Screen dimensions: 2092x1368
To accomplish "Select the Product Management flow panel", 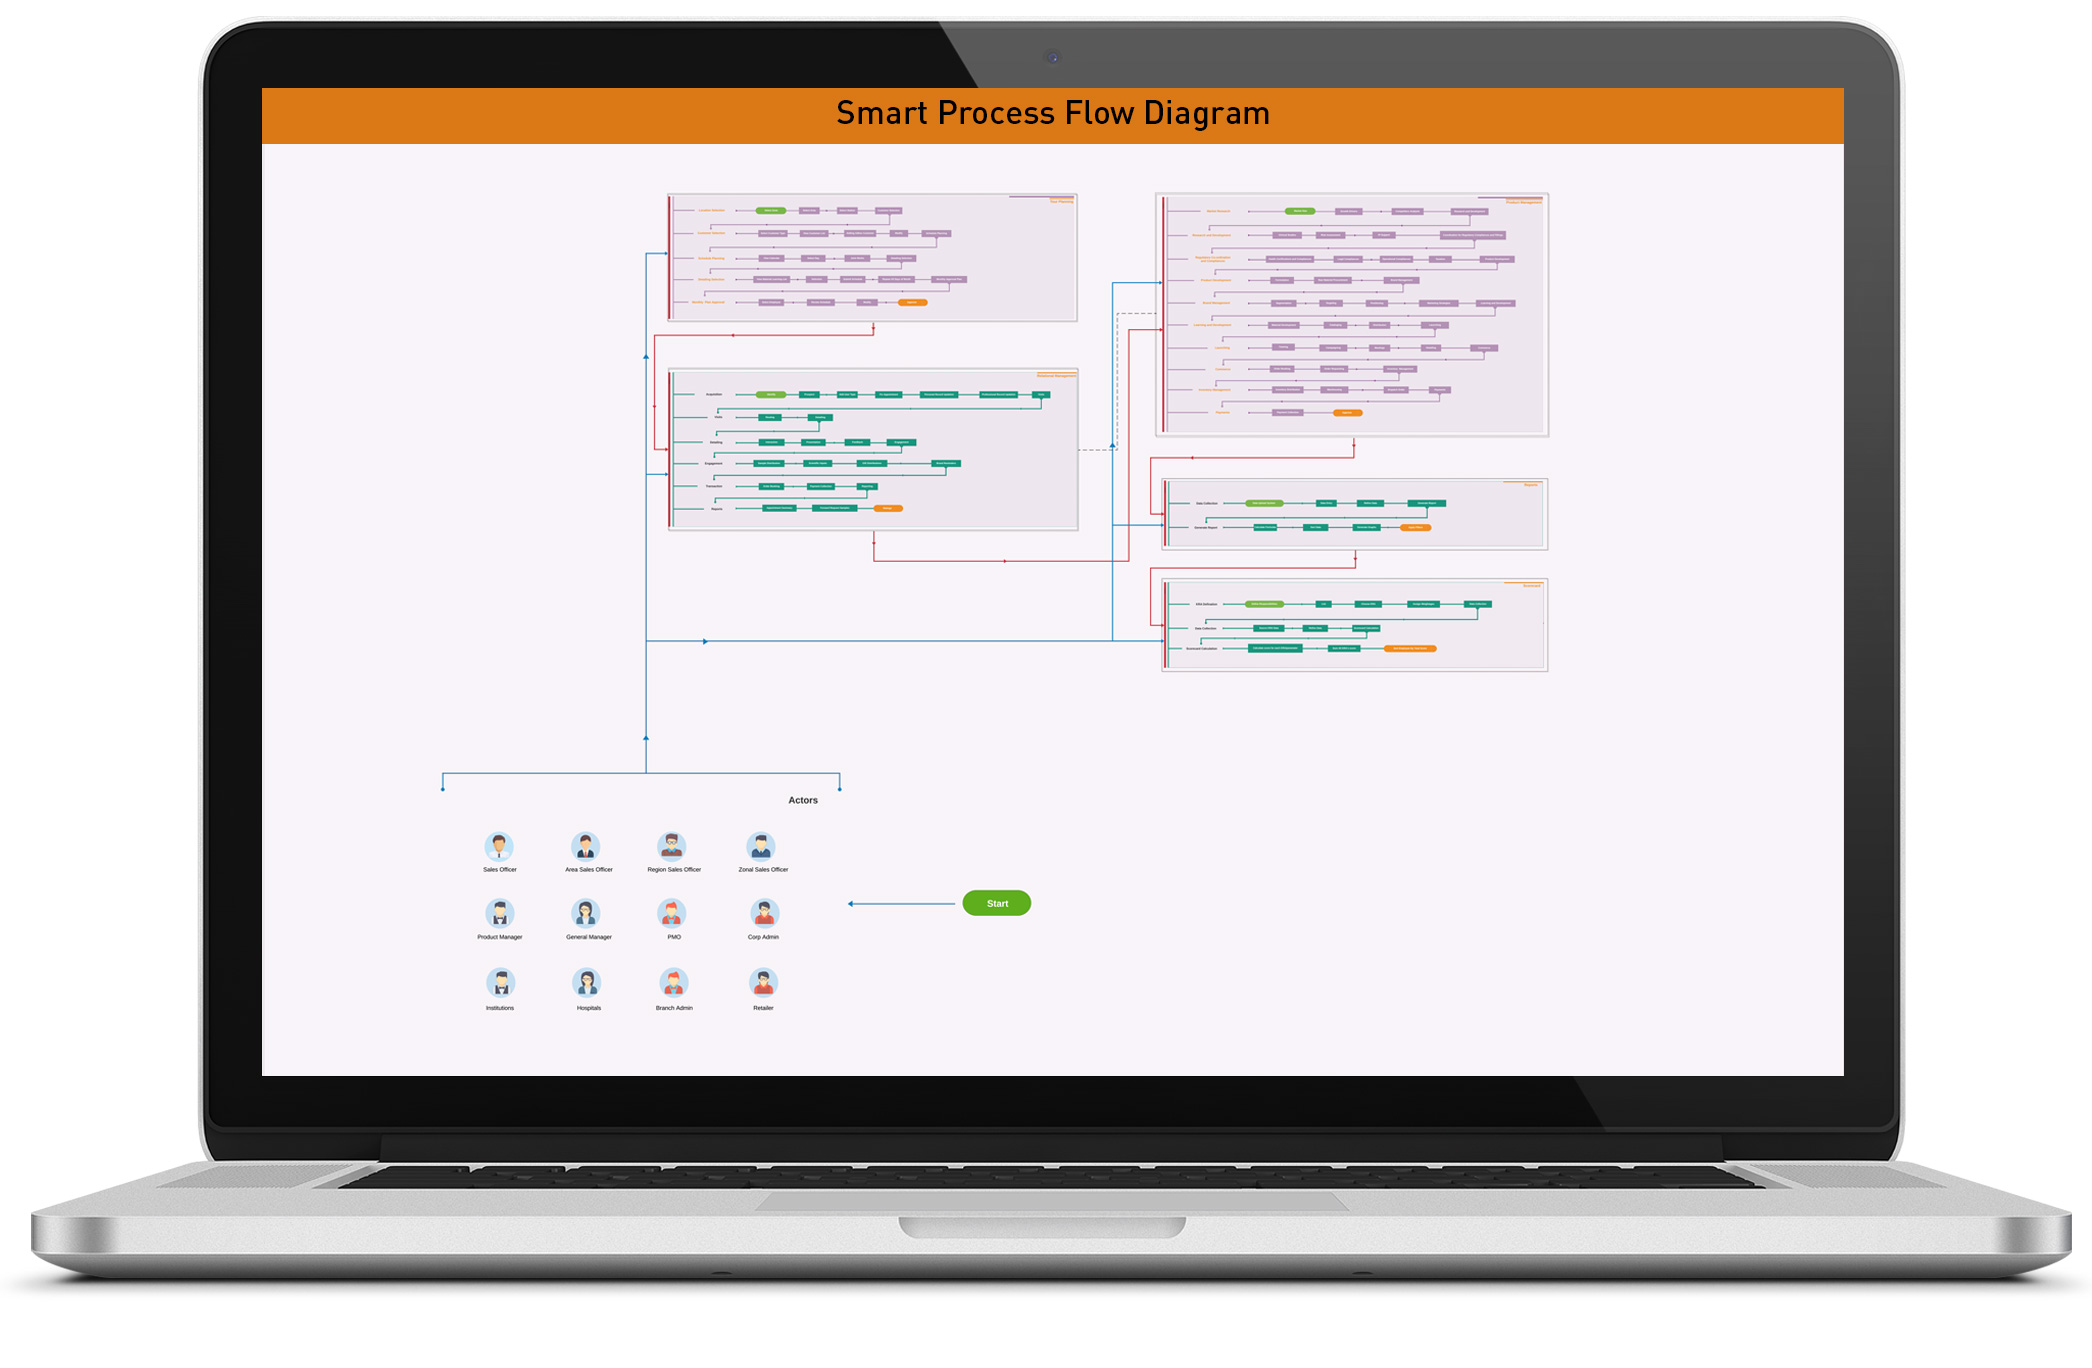I will pos(1351,315).
